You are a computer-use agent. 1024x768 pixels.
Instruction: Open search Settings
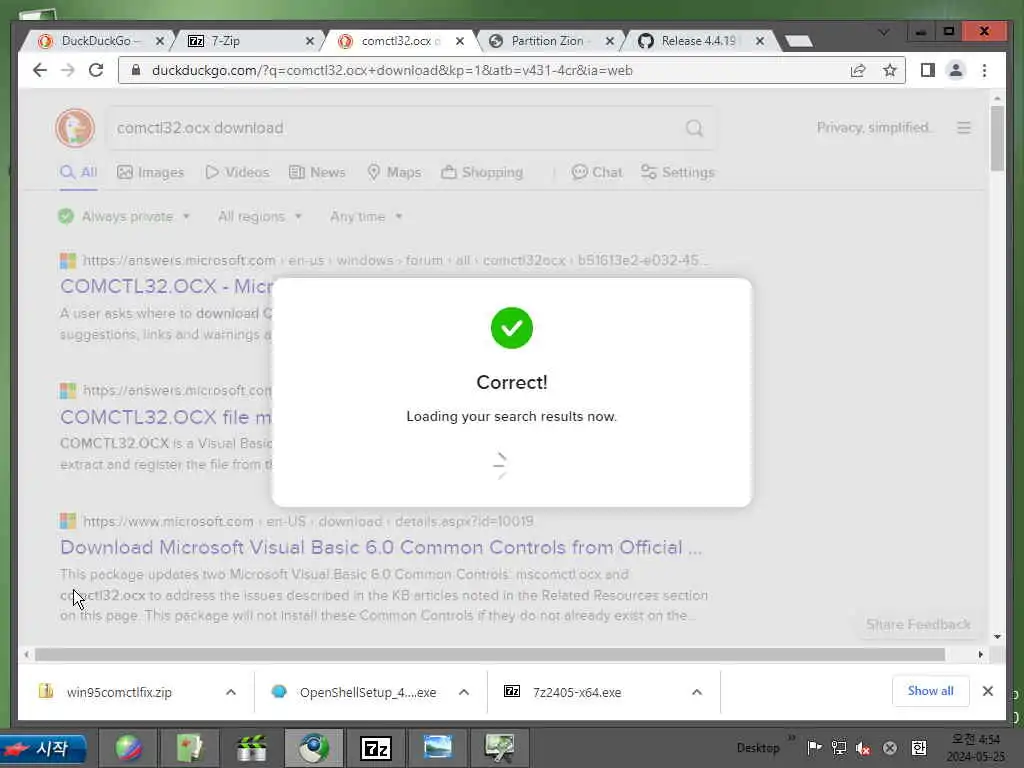(678, 172)
